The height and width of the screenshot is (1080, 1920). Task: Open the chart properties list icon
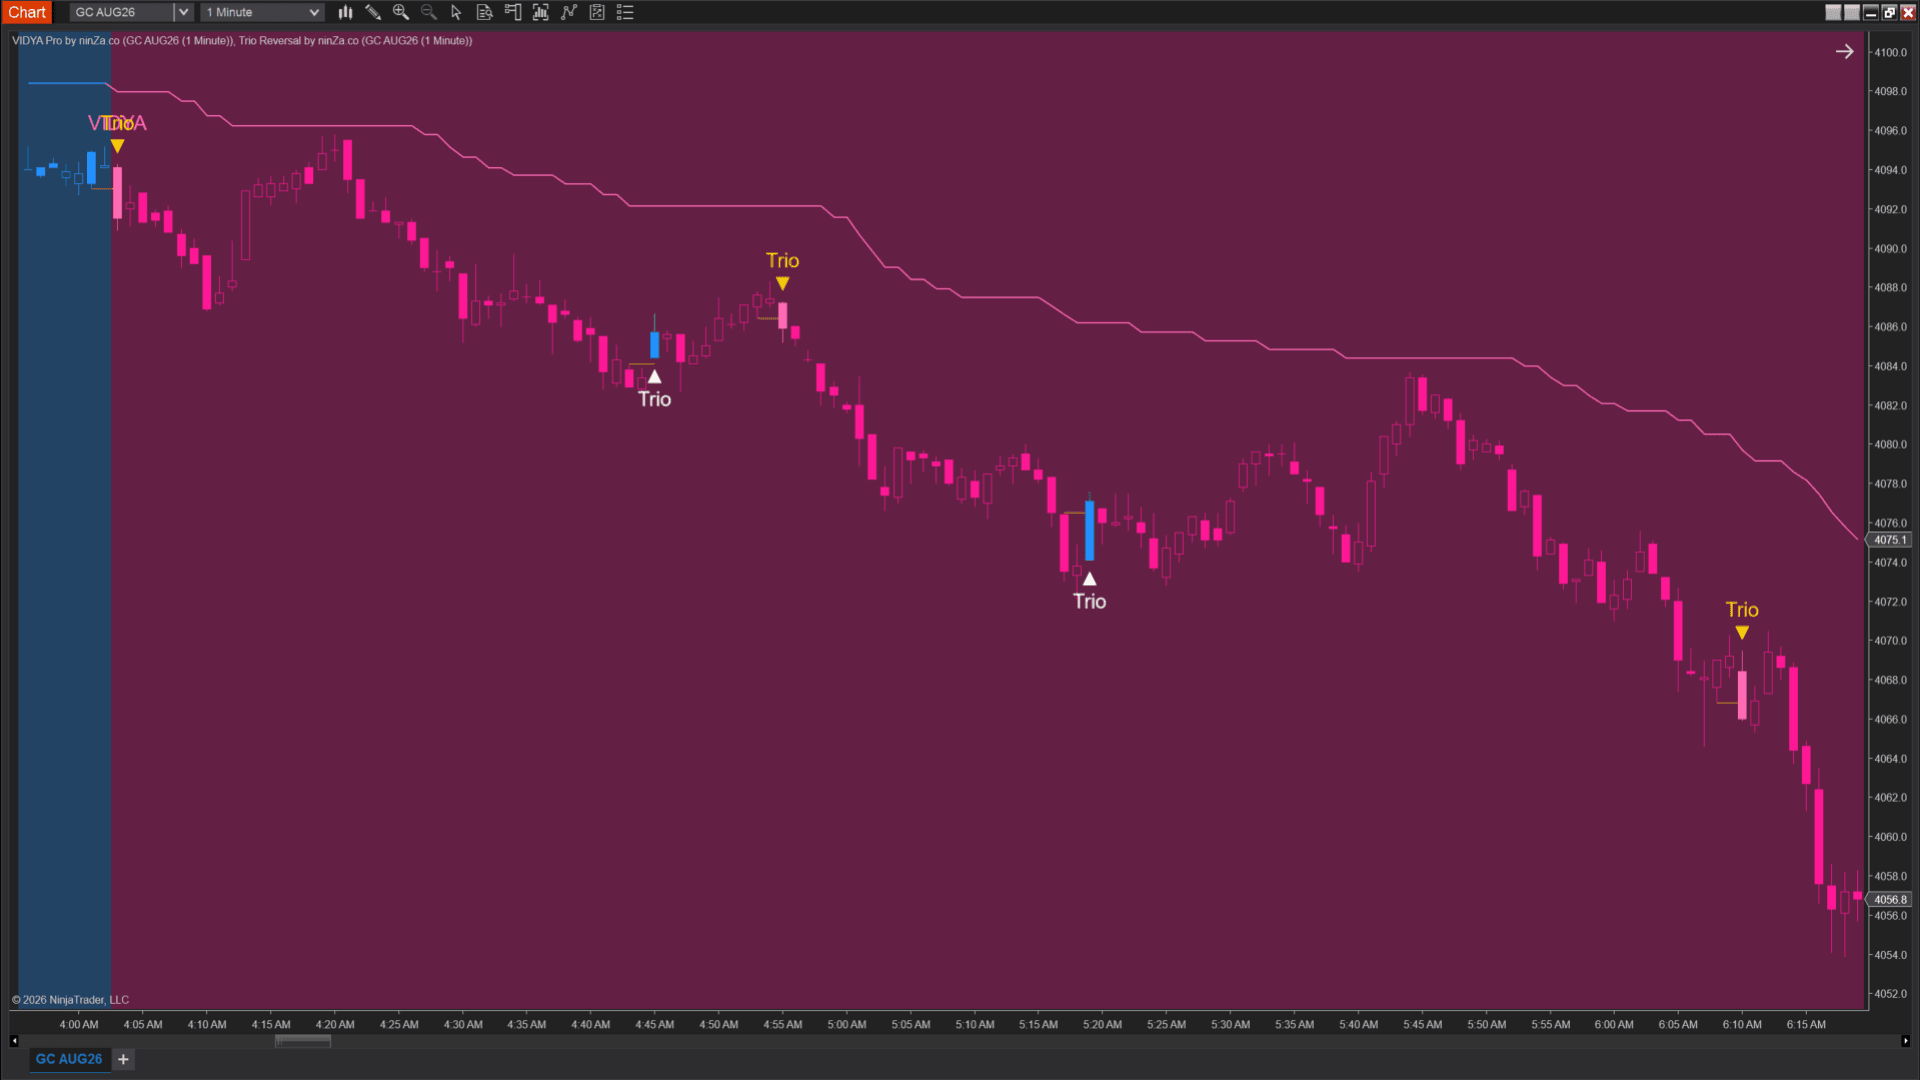pyautogui.click(x=625, y=12)
